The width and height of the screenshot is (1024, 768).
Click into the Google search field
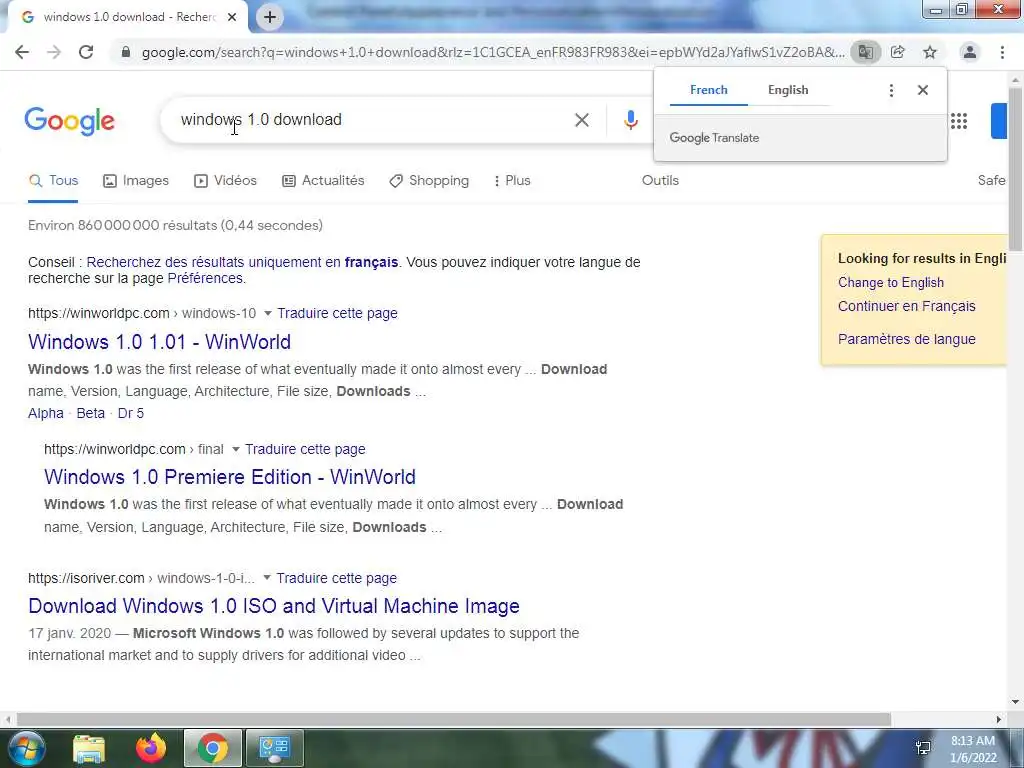pos(372,120)
